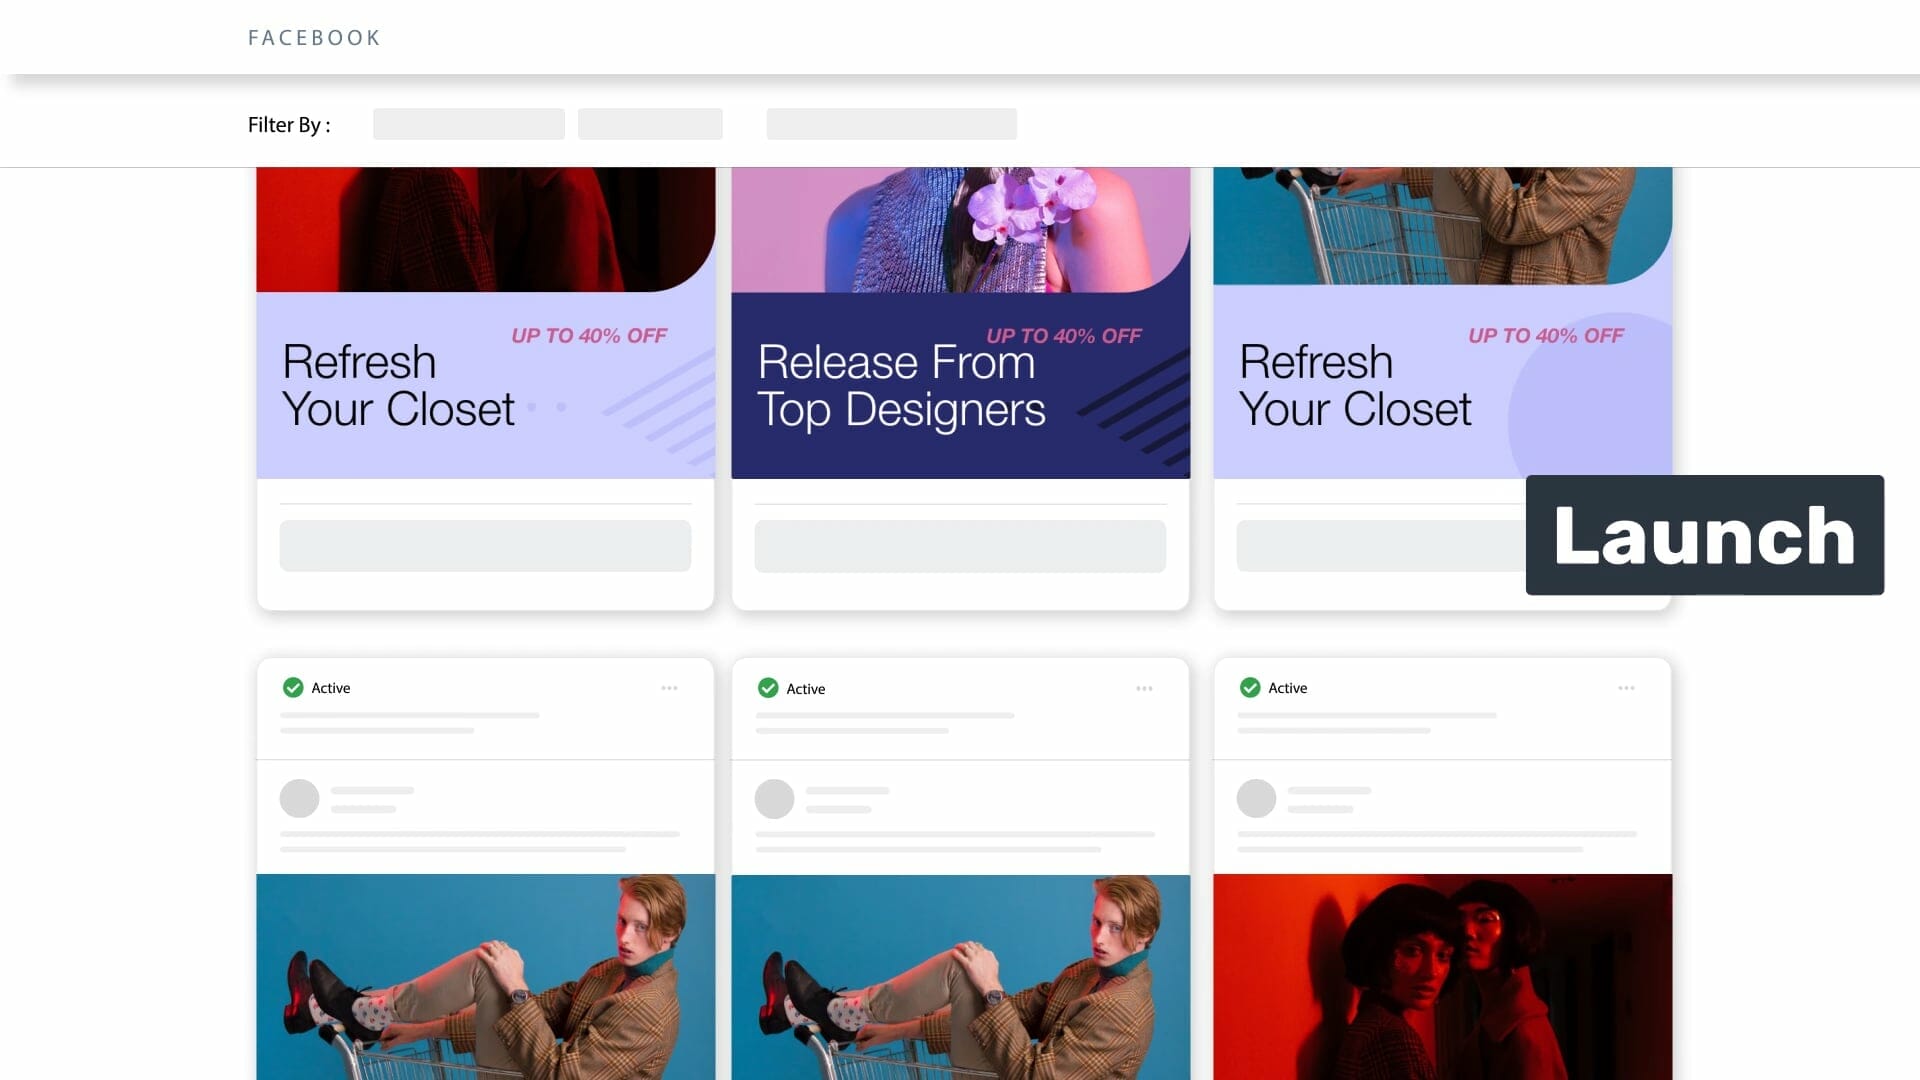This screenshot has height=1080, width=1920.
Task: Select bottom-left shopping cart ad image
Action: pyautogui.click(x=485, y=975)
